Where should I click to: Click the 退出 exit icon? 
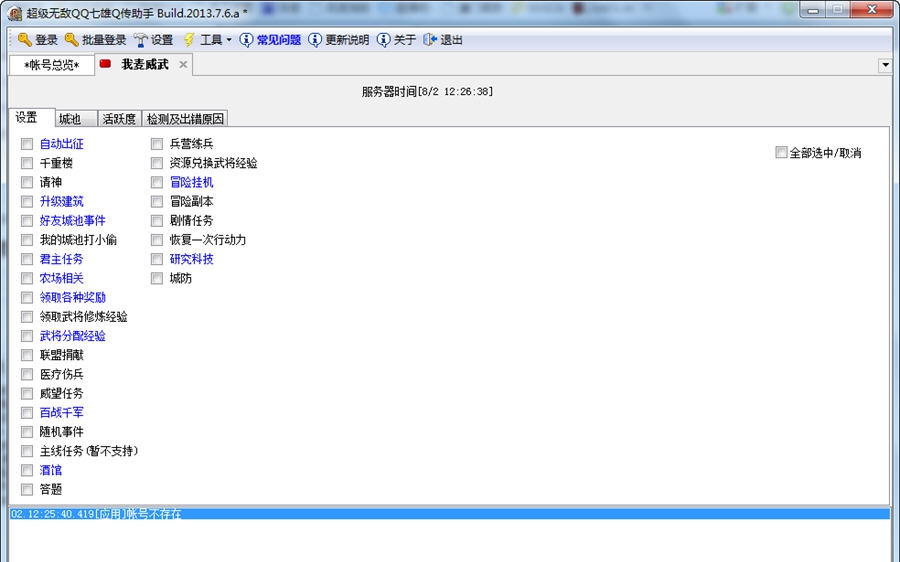430,40
